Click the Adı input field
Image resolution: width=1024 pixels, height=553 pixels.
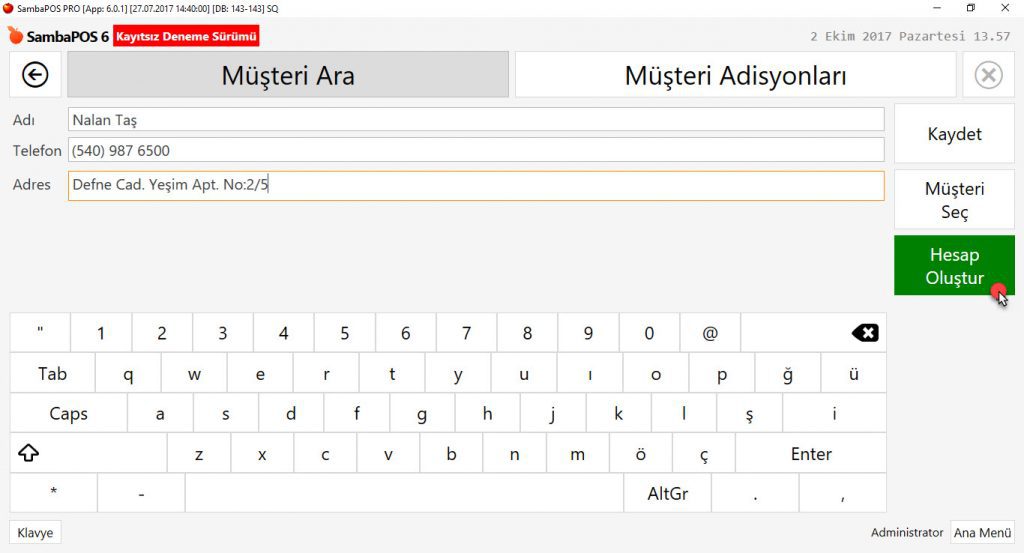(476, 120)
